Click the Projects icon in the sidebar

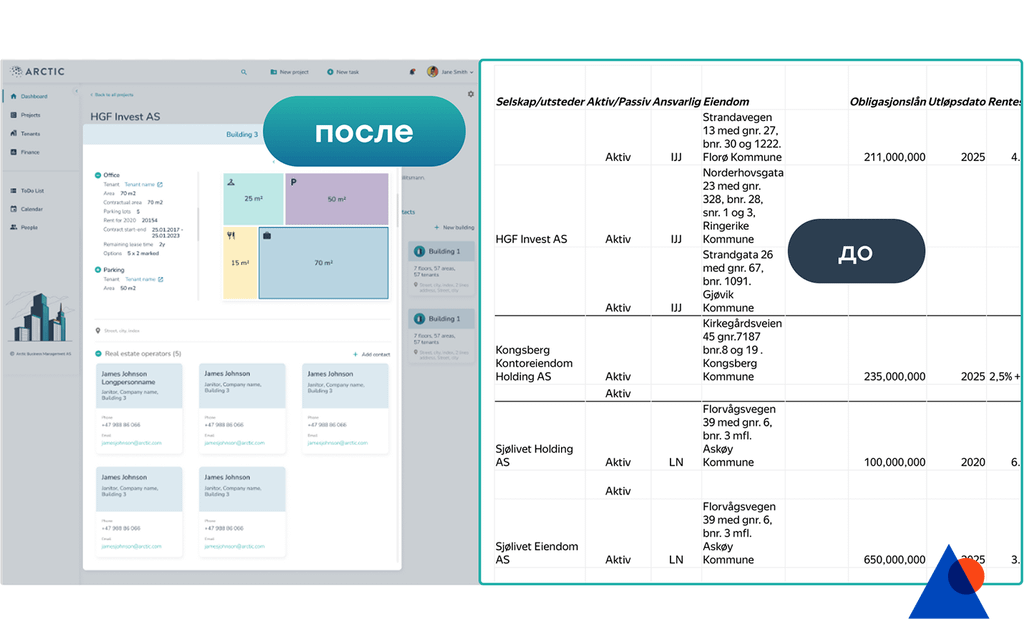[14, 115]
